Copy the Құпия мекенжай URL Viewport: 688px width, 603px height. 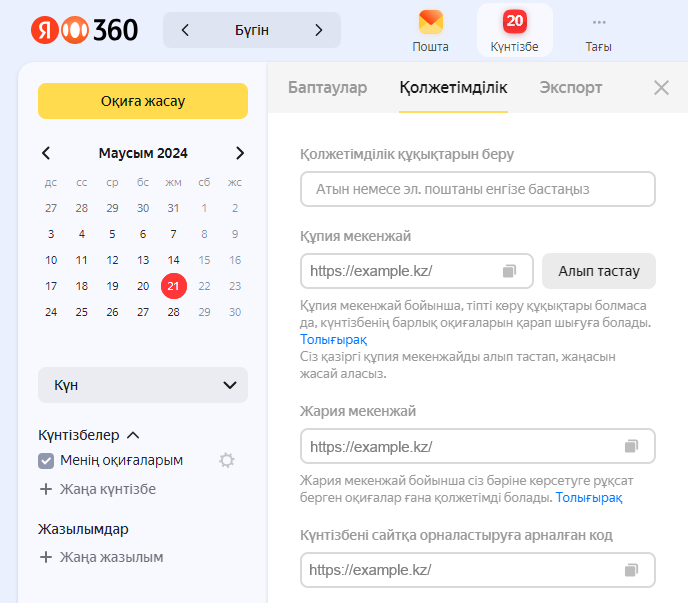[x=510, y=271]
